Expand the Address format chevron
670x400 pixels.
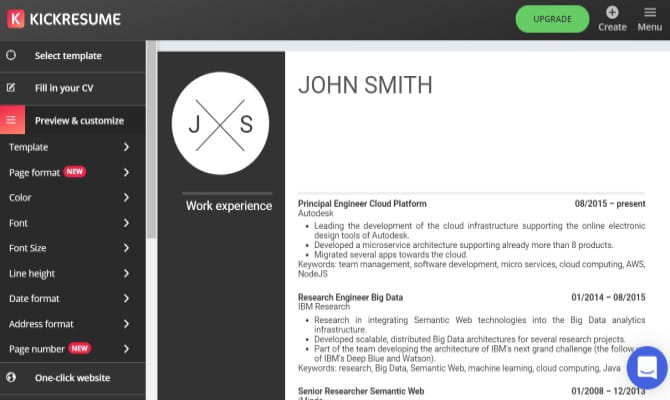tap(126, 324)
